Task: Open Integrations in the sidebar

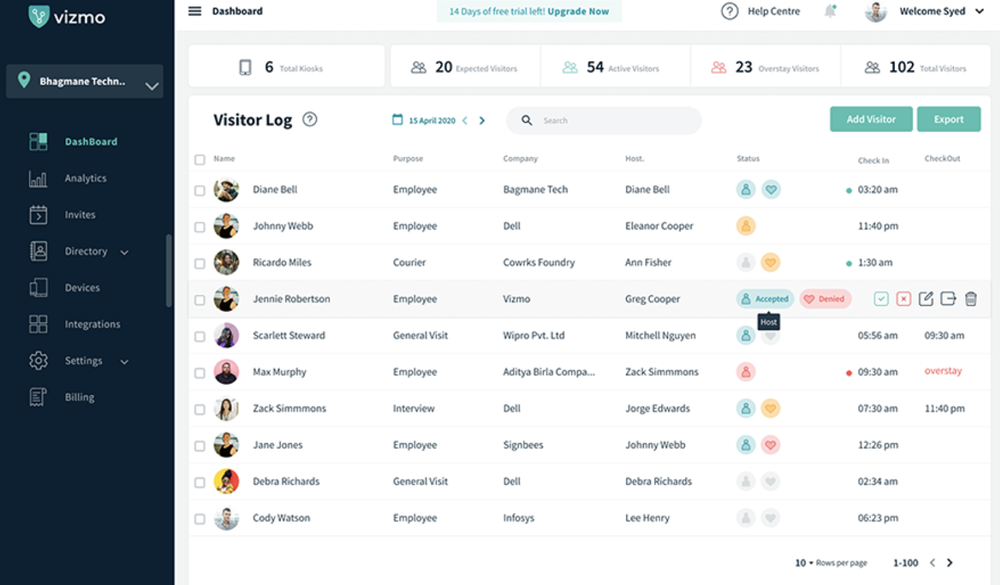Action: click(75, 324)
